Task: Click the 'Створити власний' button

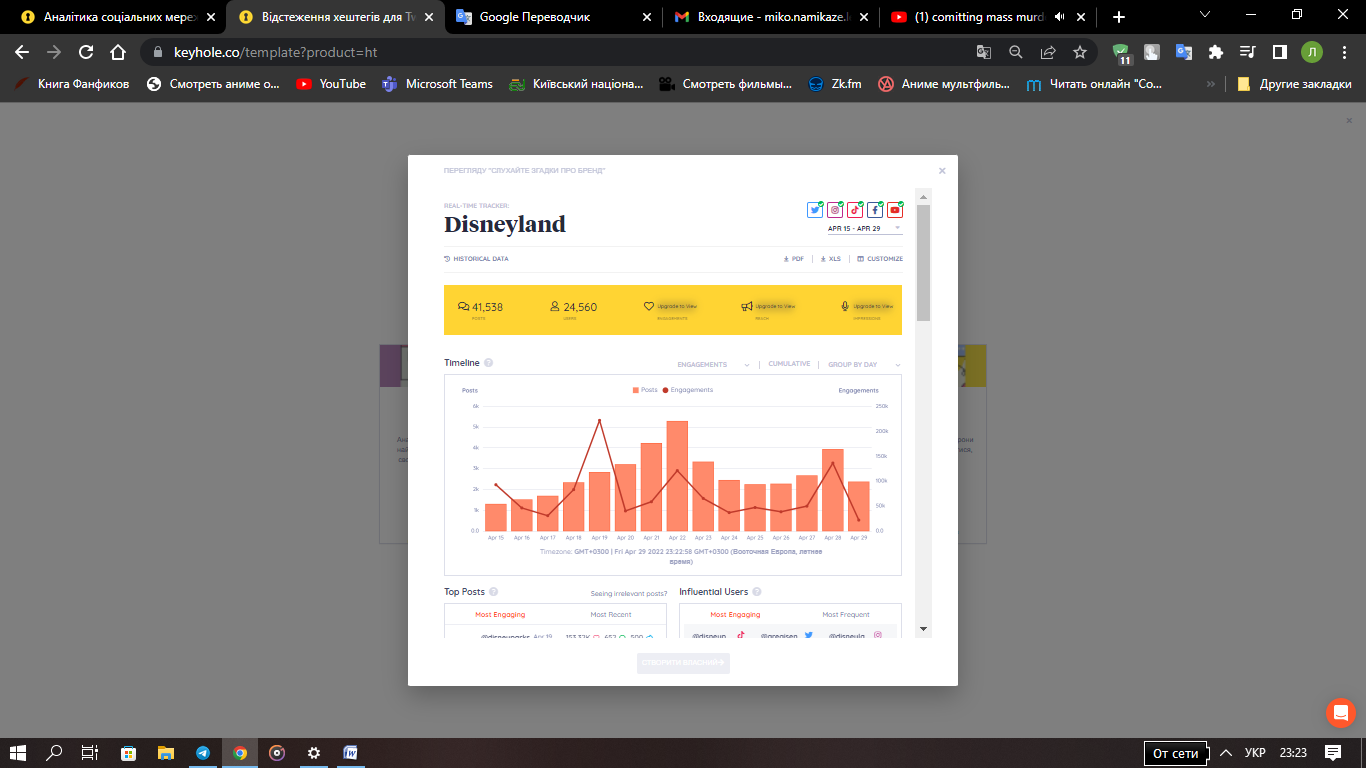Action: point(683,663)
